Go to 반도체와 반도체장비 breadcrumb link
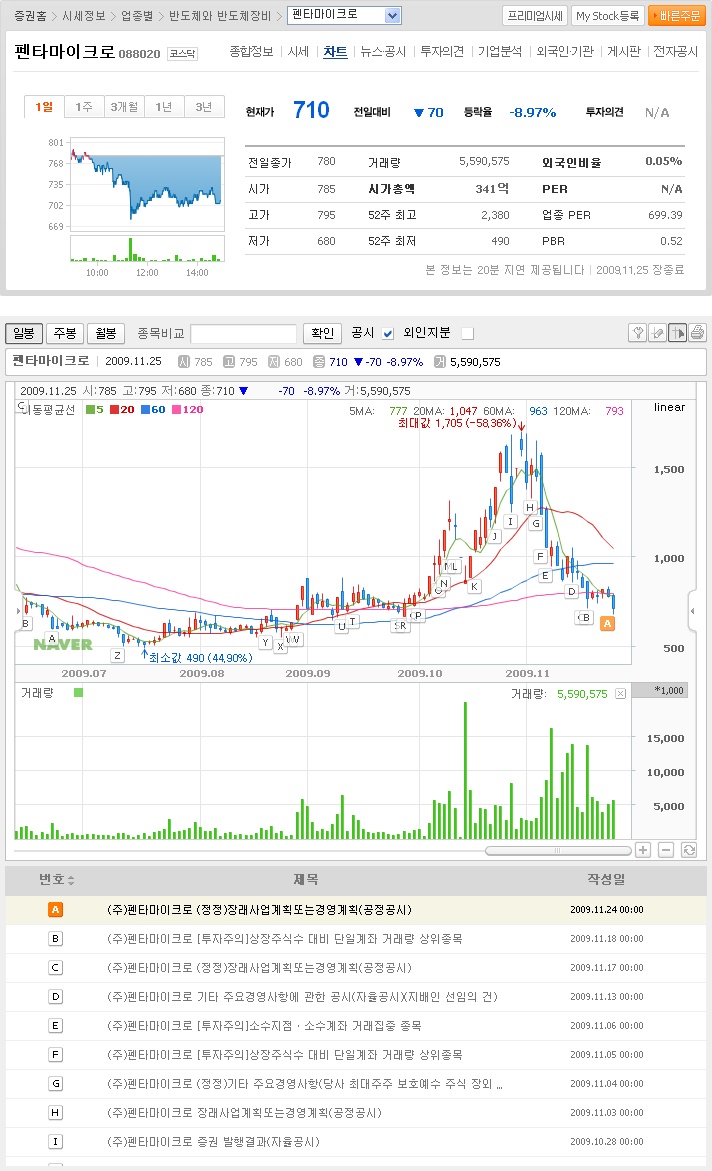The height and width of the screenshot is (1171, 712). [x=220, y=16]
